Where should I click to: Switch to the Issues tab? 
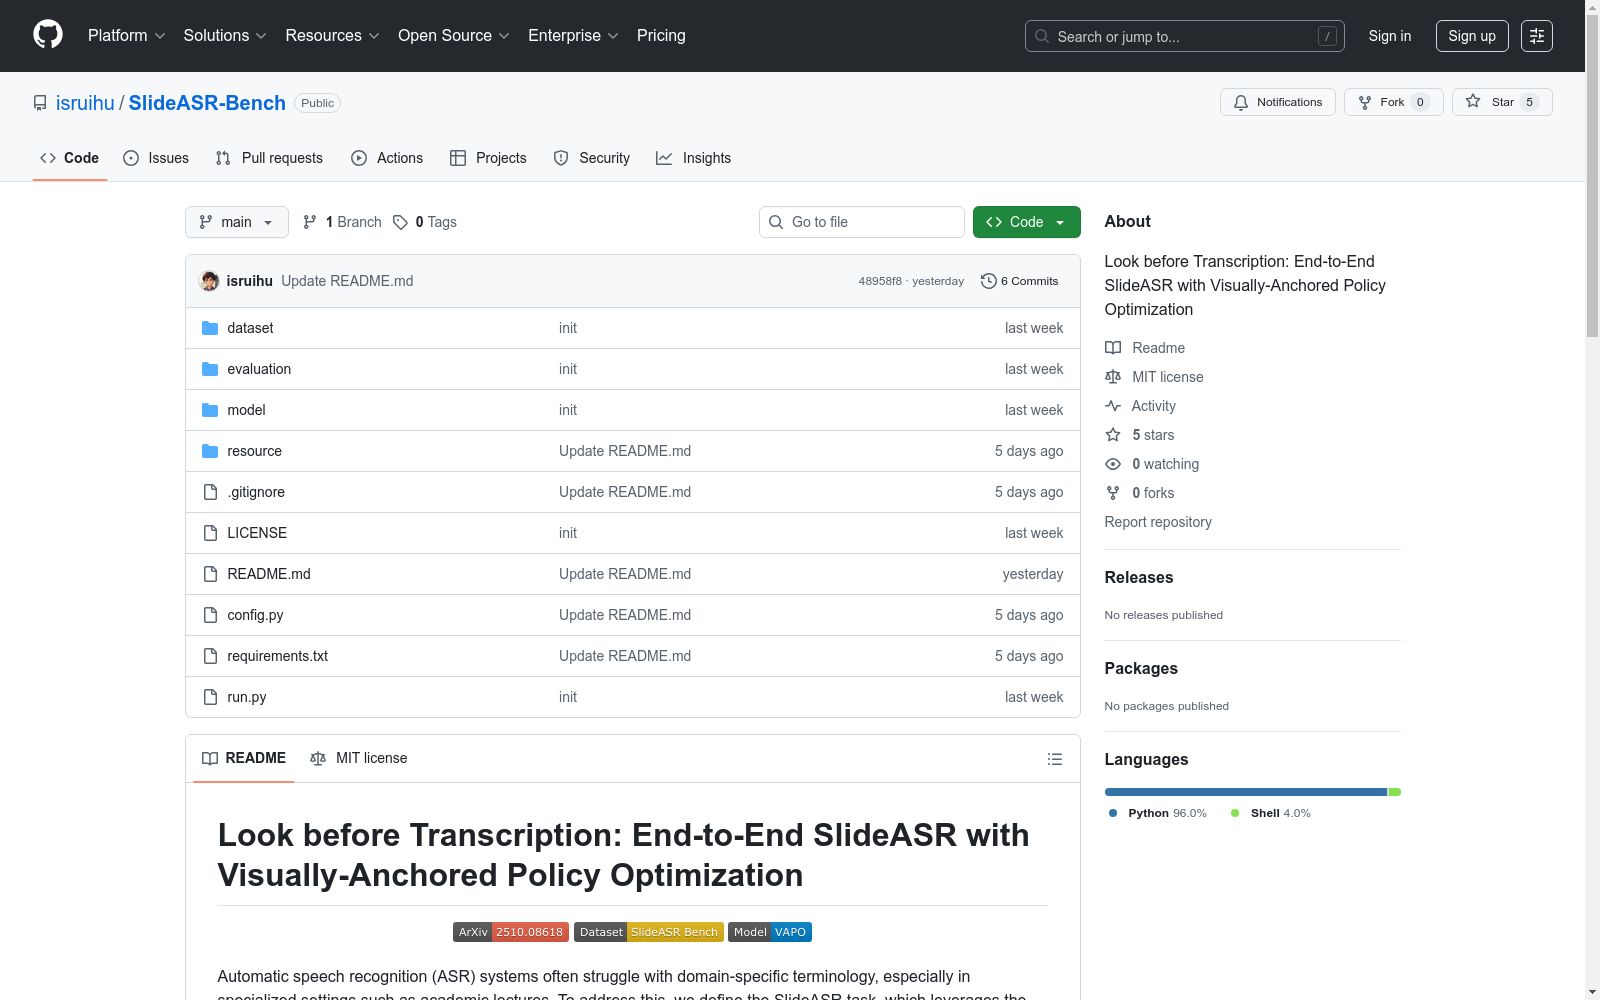coord(156,158)
